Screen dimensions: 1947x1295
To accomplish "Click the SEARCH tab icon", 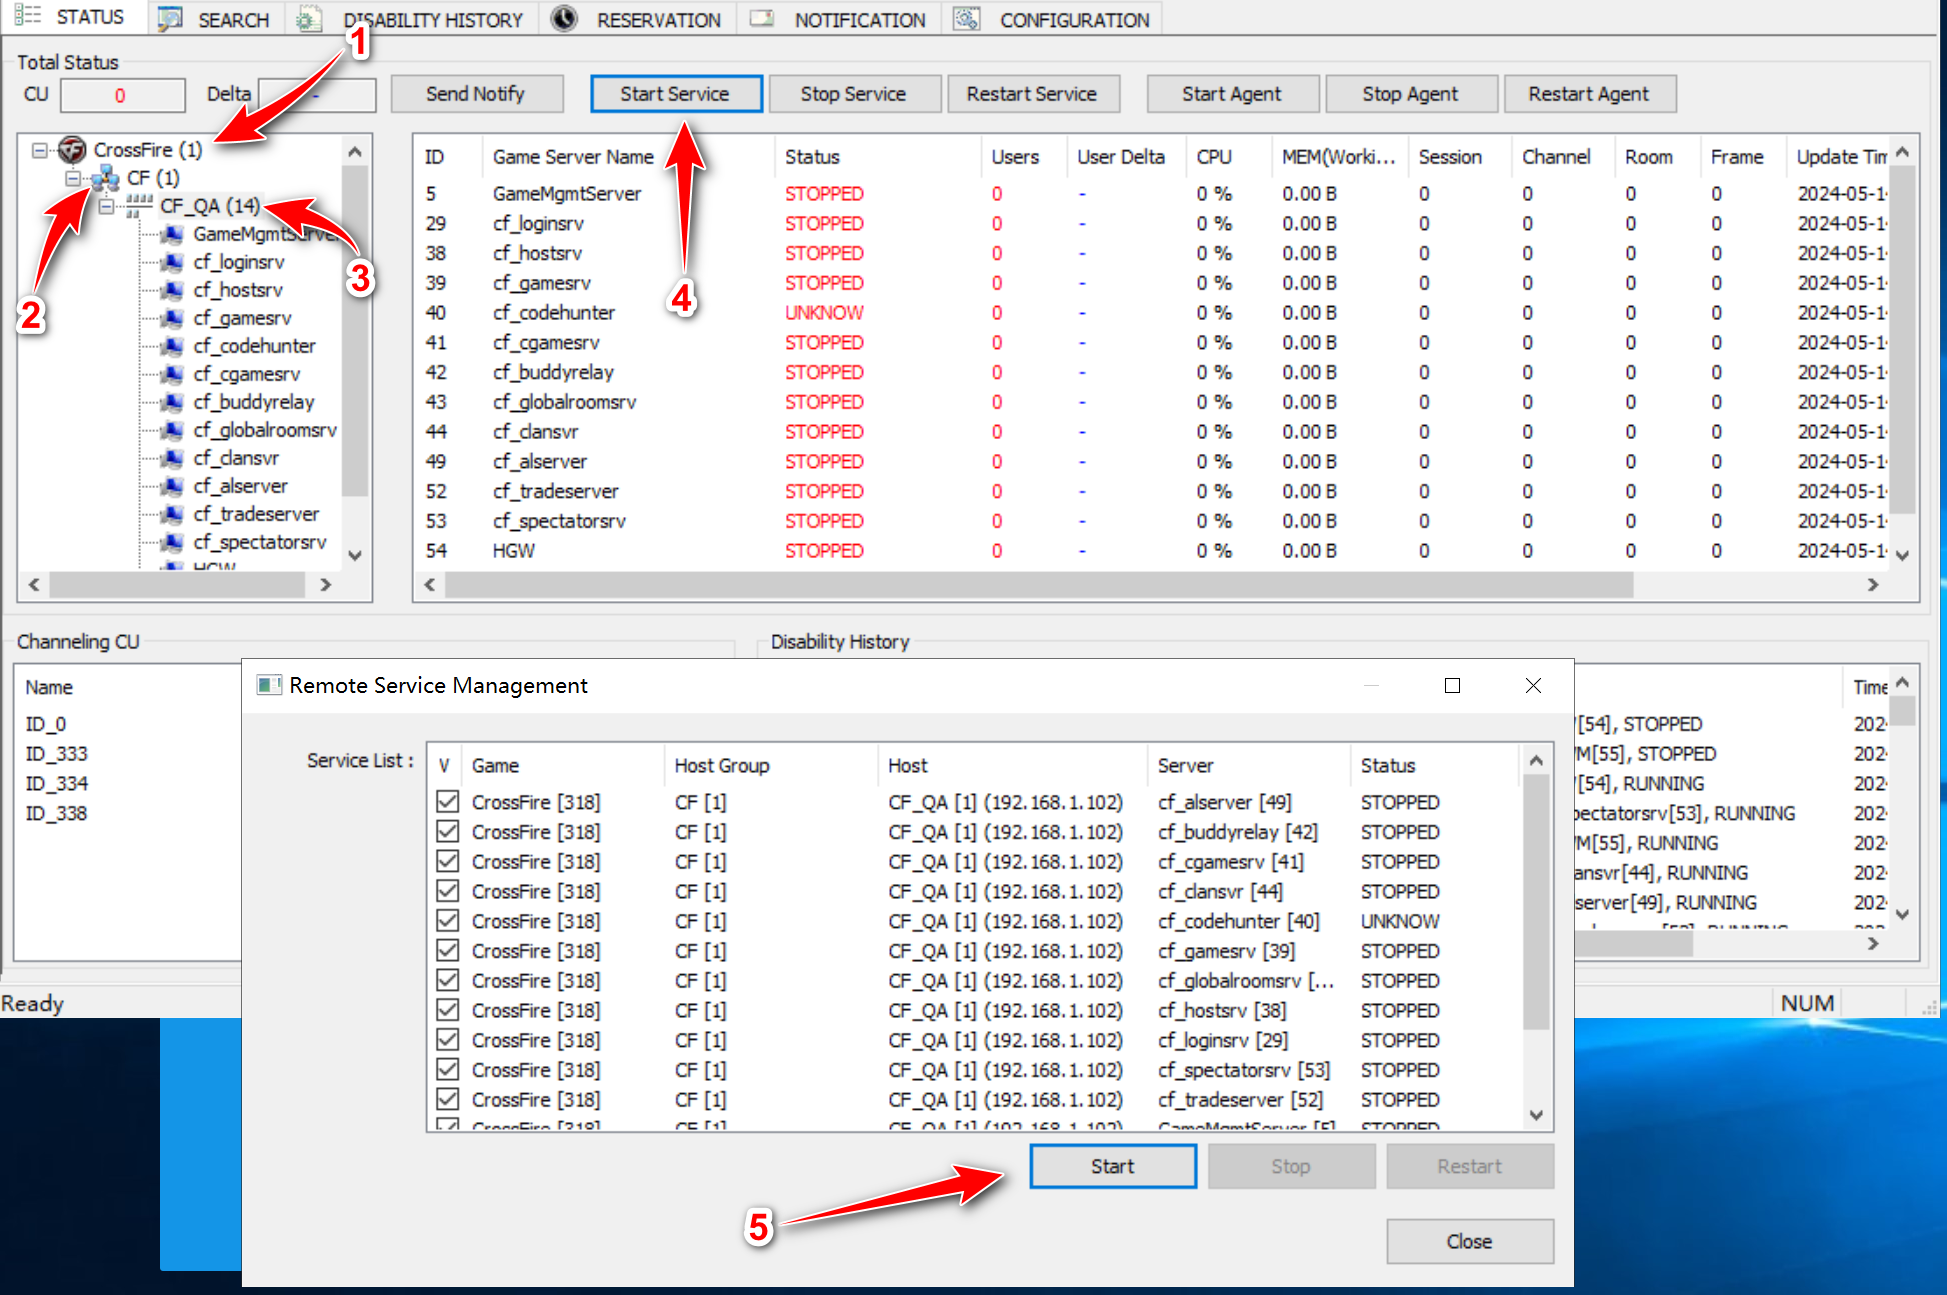I will 170,19.
